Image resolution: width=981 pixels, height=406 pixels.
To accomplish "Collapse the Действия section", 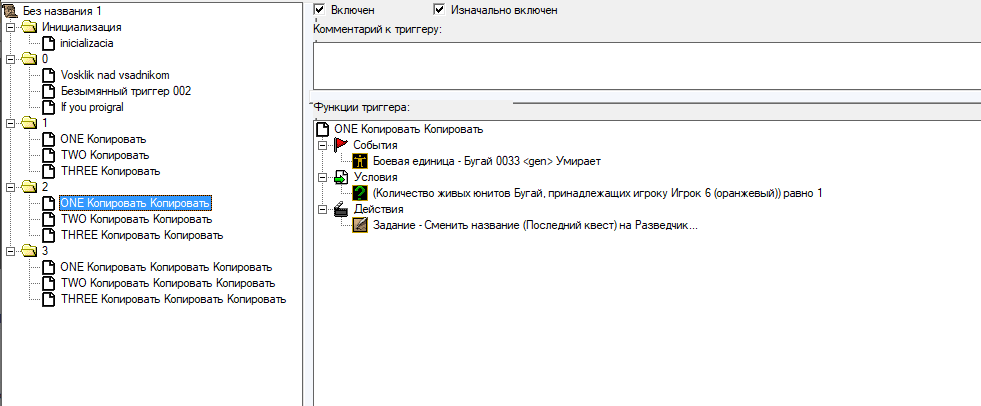I will coord(322,210).
